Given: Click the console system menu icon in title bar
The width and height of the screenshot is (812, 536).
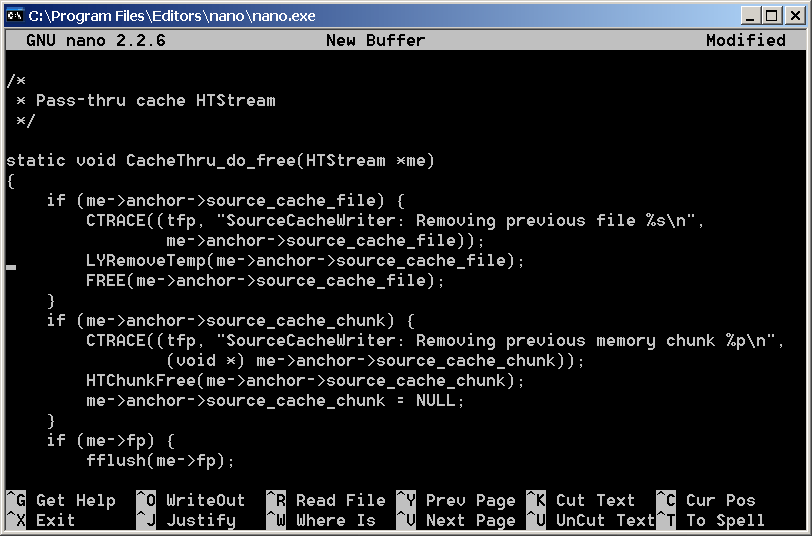Looking at the screenshot, I should click(x=15, y=15).
